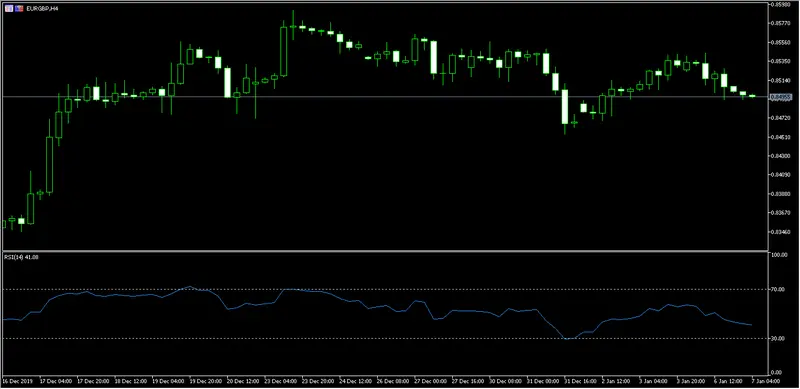This screenshot has width=800, height=389.
Task: Select the RSI 30 oversold dotted level
Action: [x=385, y=338]
